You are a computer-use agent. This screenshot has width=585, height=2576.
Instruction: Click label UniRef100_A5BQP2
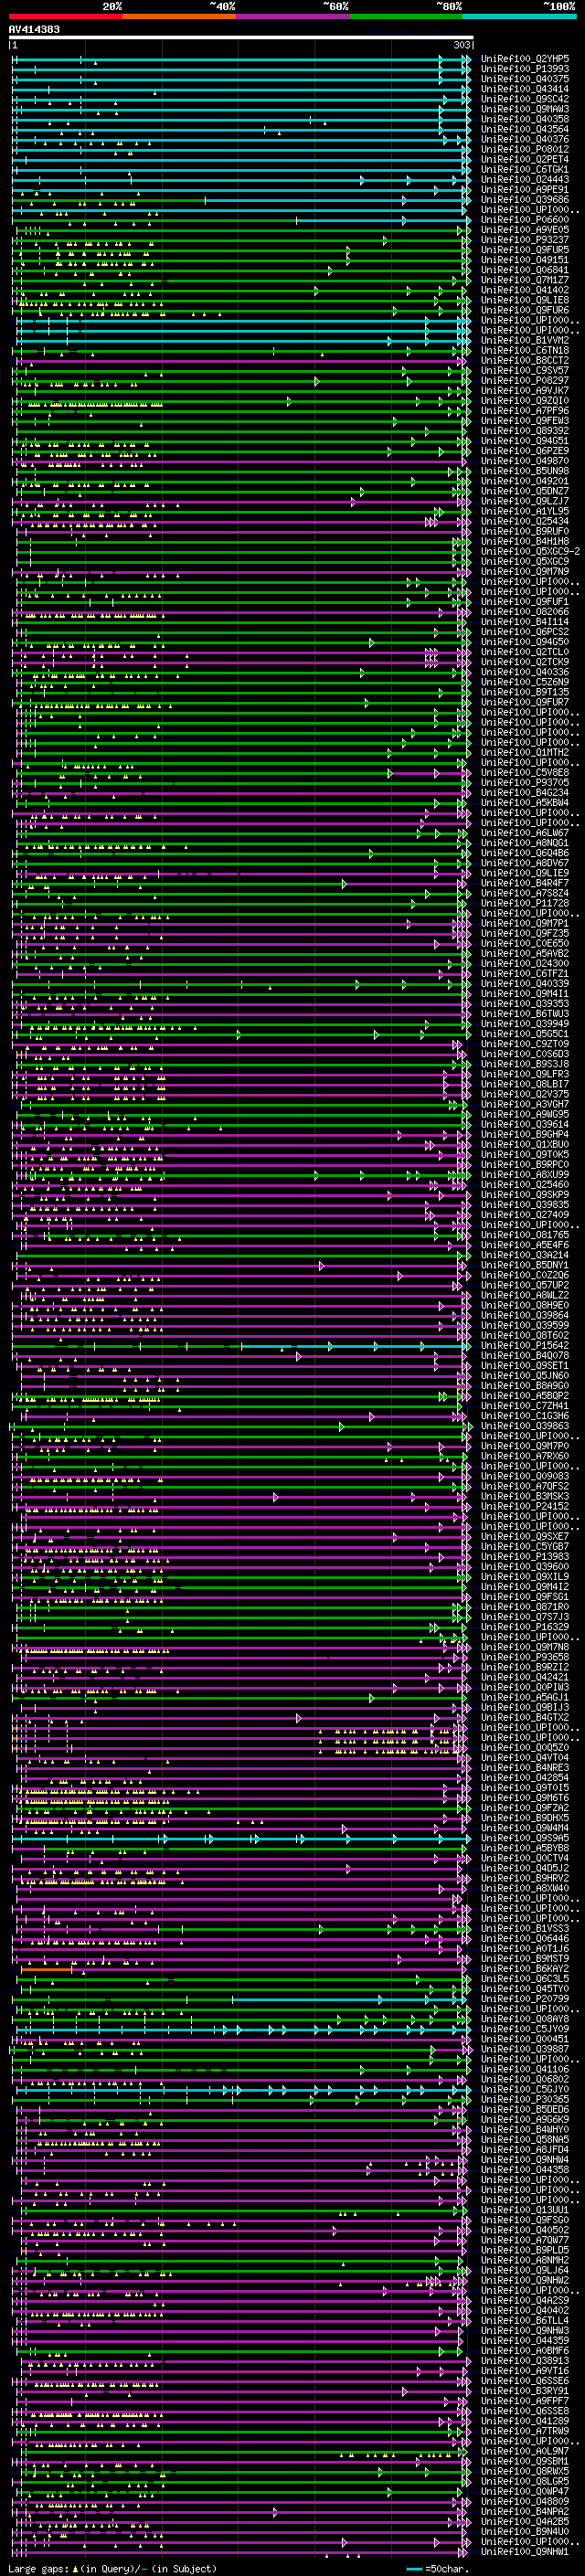pyautogui.click(x=525, y=1396)
